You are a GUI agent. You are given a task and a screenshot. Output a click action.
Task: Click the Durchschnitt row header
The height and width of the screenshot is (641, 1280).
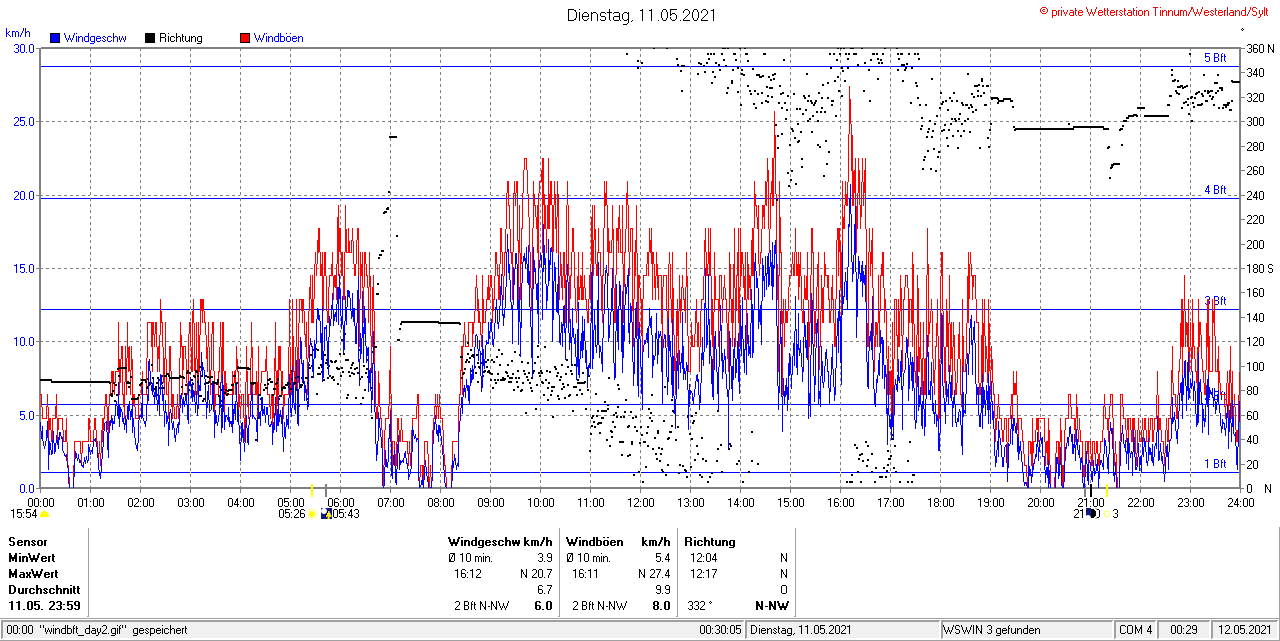point(42,590)
